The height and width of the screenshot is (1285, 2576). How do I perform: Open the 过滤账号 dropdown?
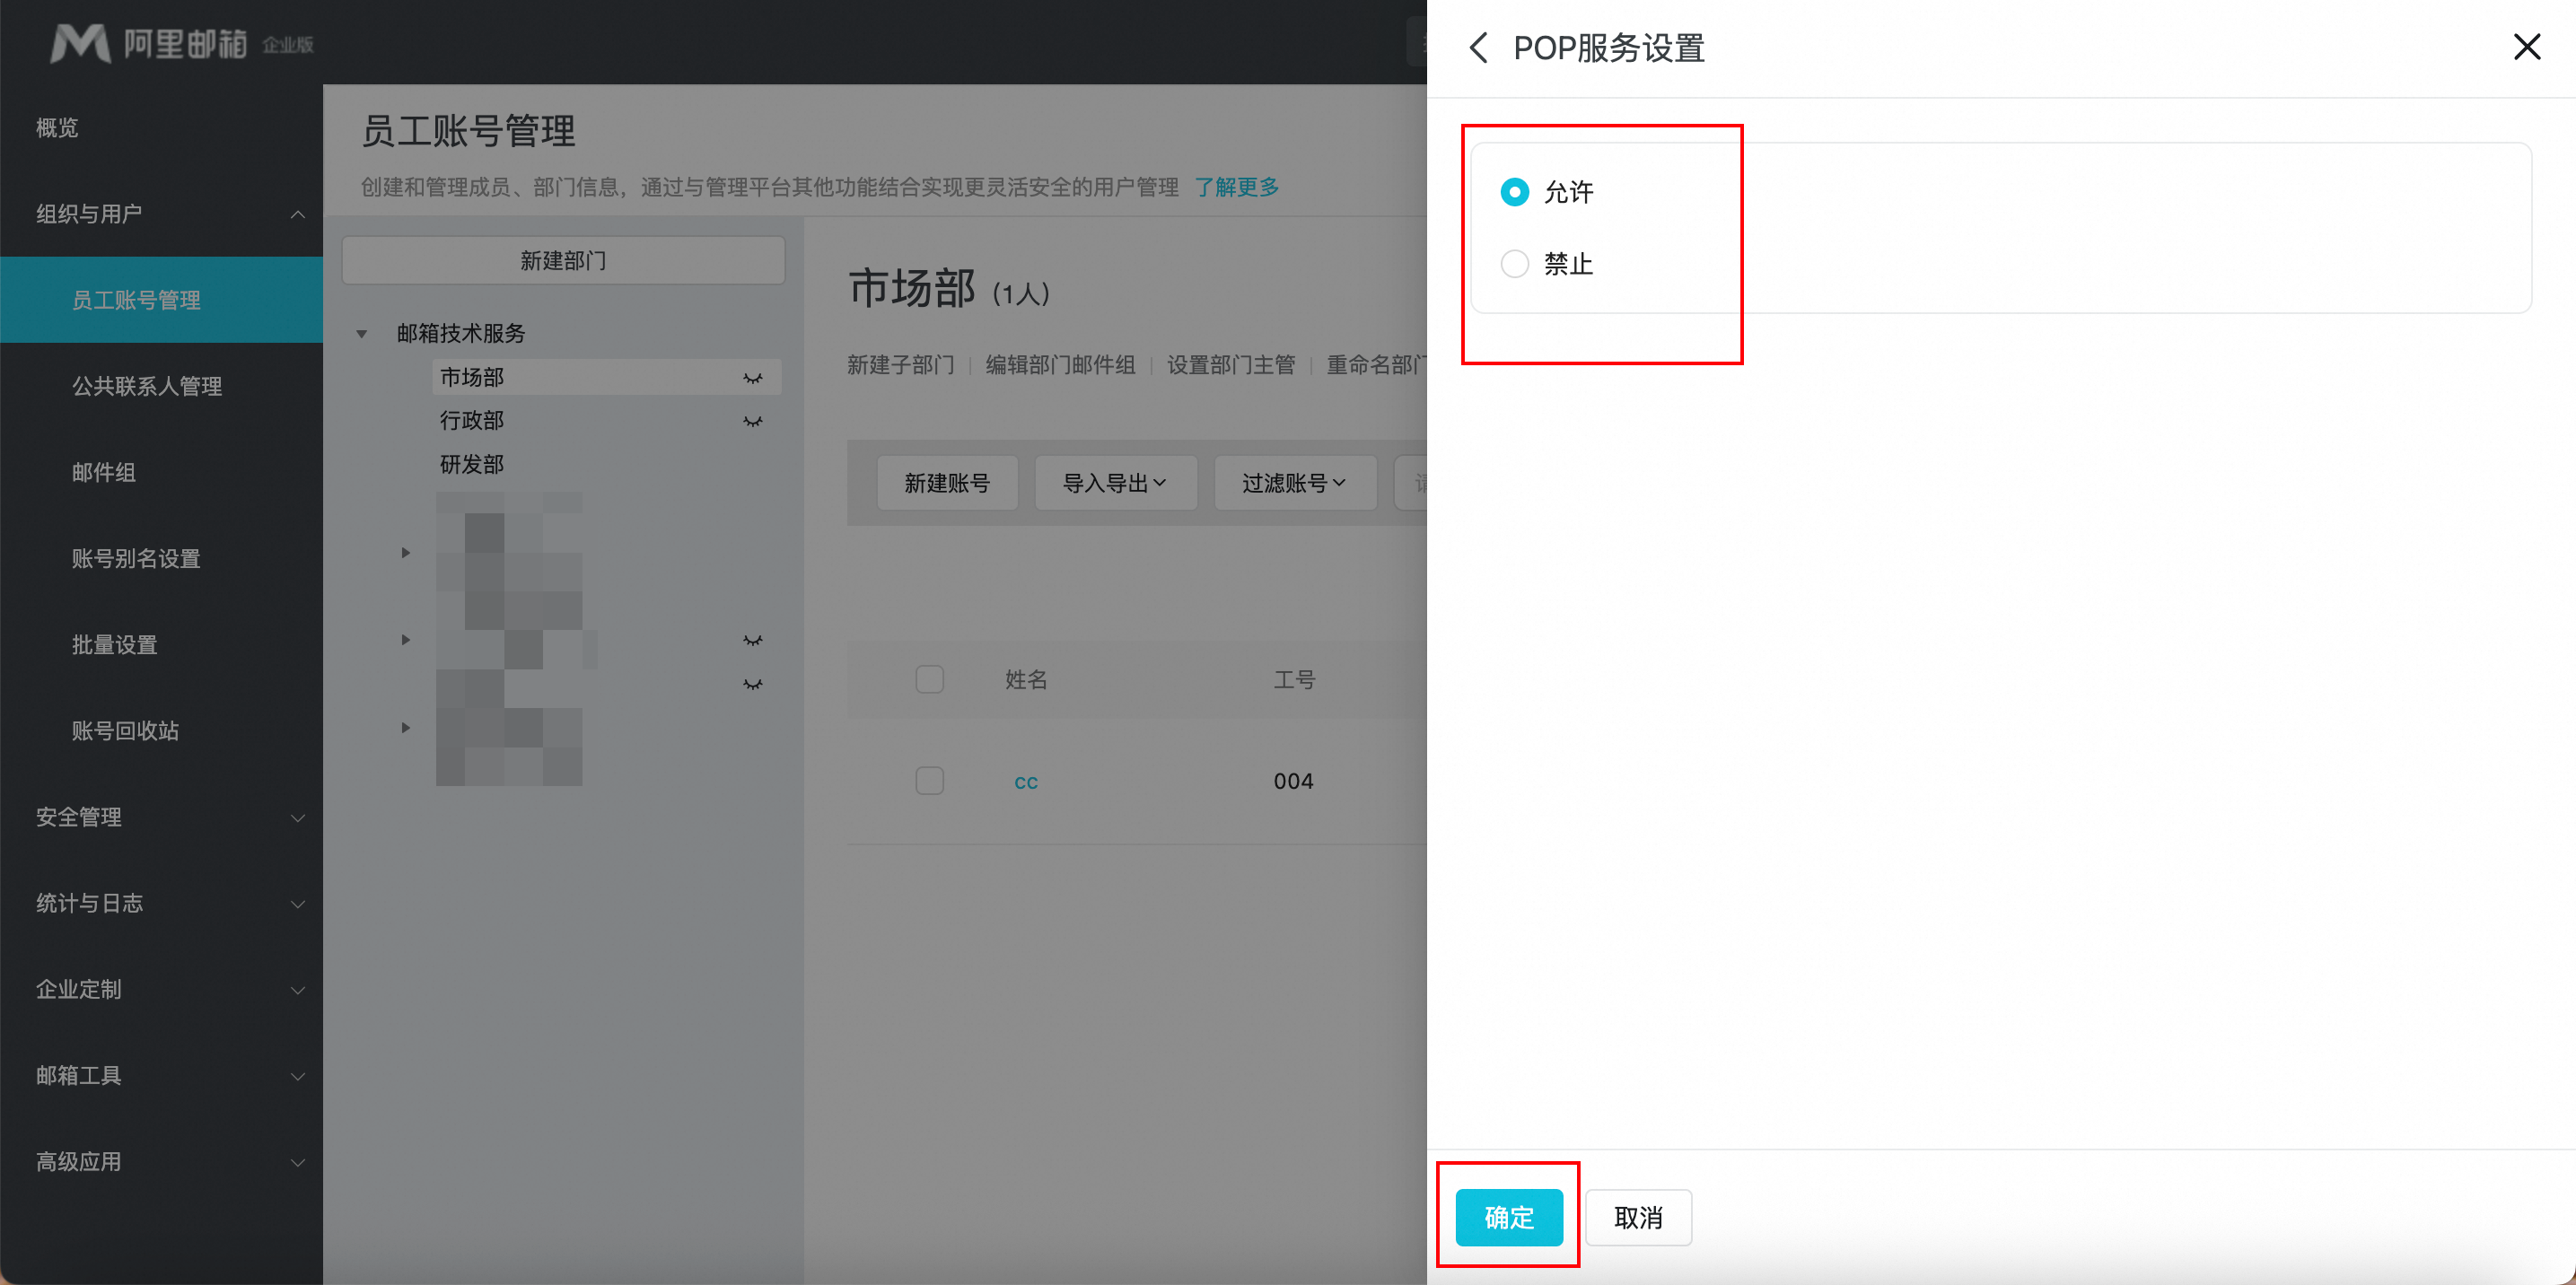[x=1294, y=484]
